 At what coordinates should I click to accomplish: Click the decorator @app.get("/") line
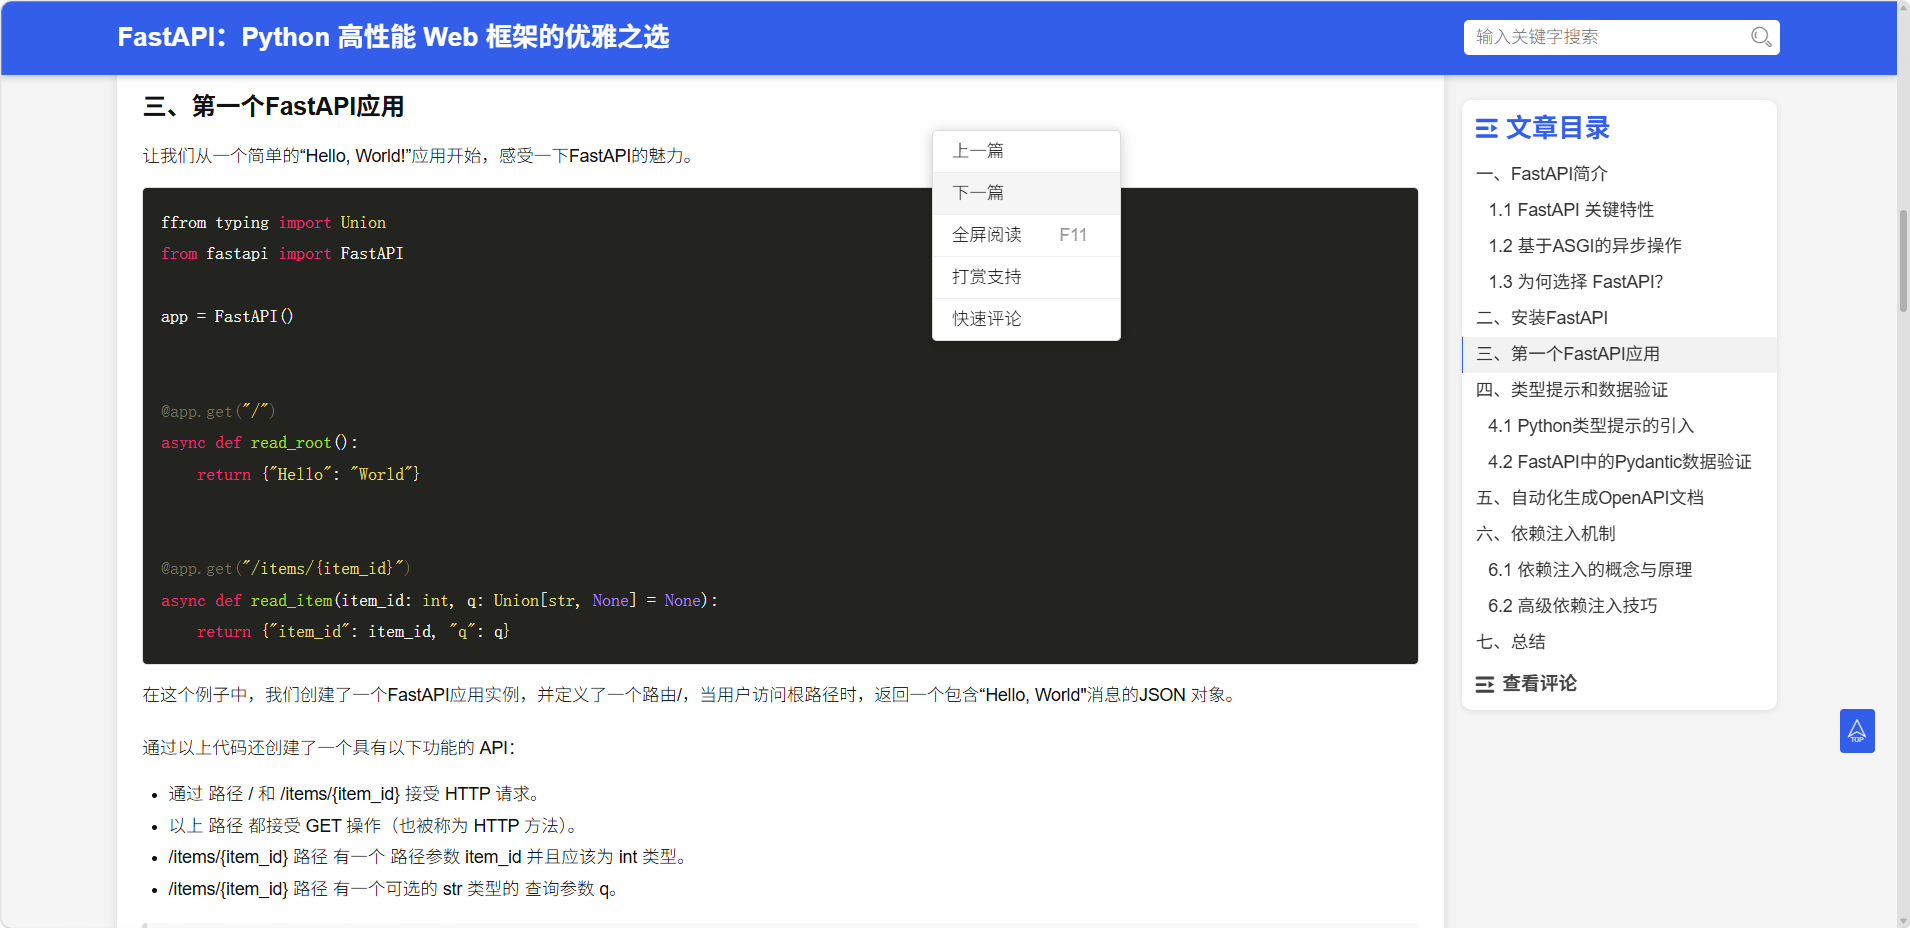pos(218,412)
